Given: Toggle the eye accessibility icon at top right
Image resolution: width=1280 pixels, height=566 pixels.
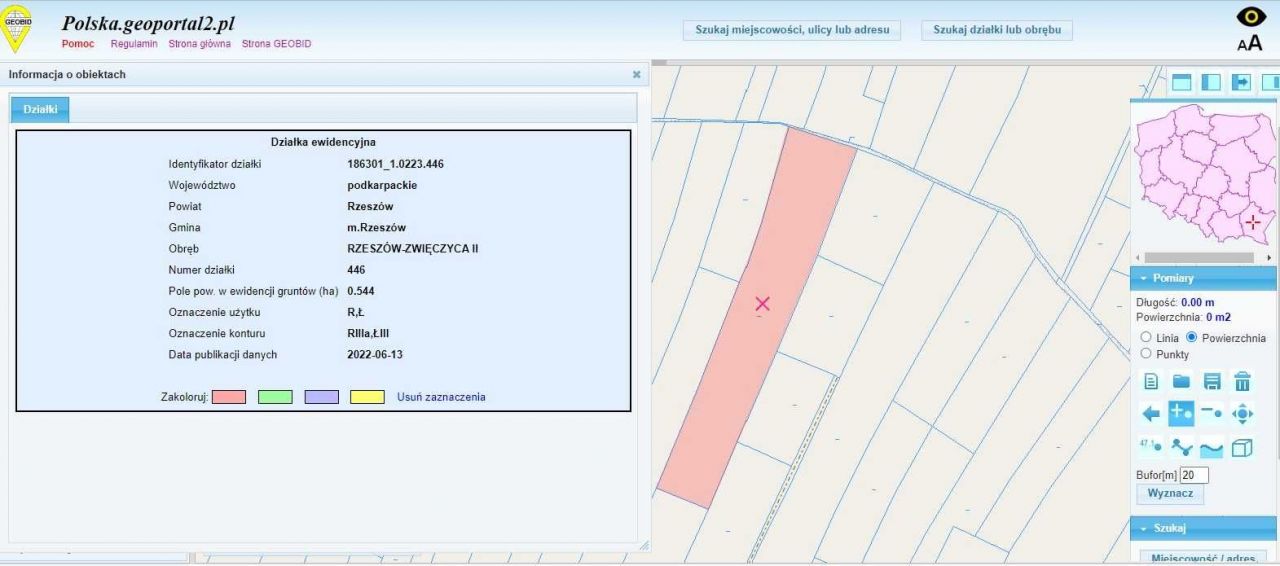Looking at the screenshot, I should pos(1250,17).
